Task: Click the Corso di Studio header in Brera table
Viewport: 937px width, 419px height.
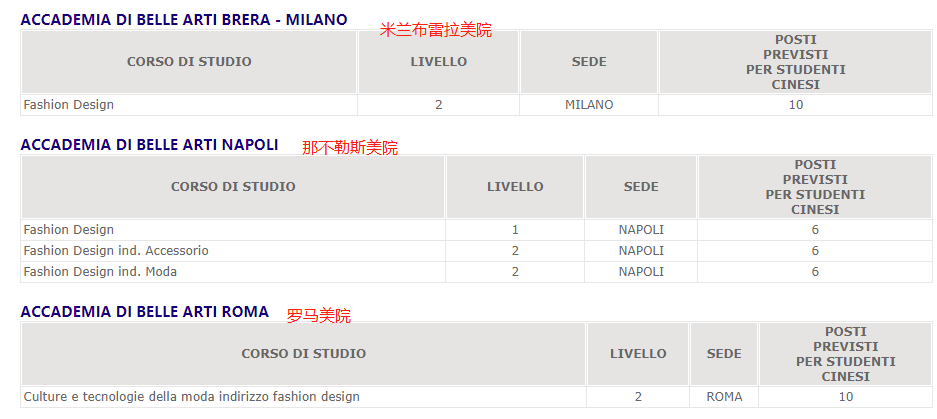Action: click(x=189, y=62)
